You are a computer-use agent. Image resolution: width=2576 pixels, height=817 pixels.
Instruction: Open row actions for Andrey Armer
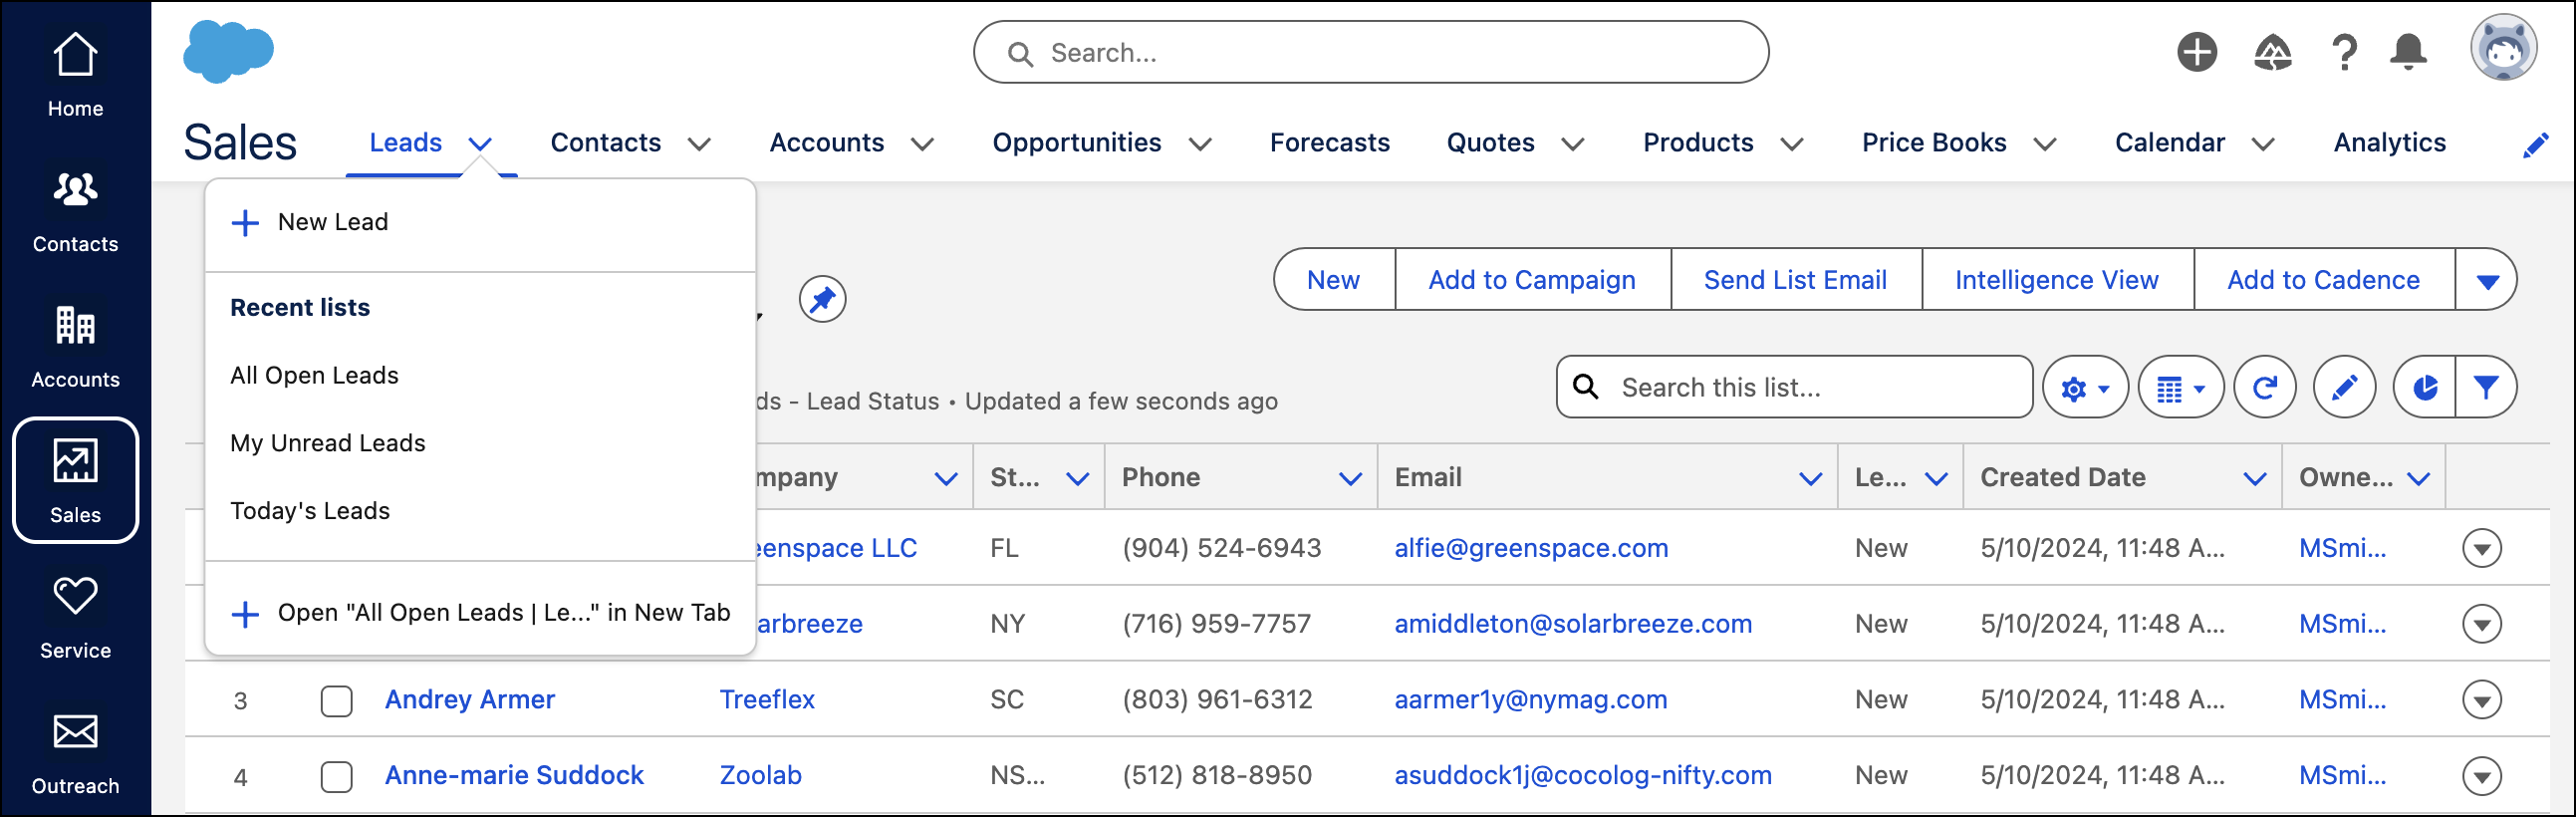[x=2482, y=700]
